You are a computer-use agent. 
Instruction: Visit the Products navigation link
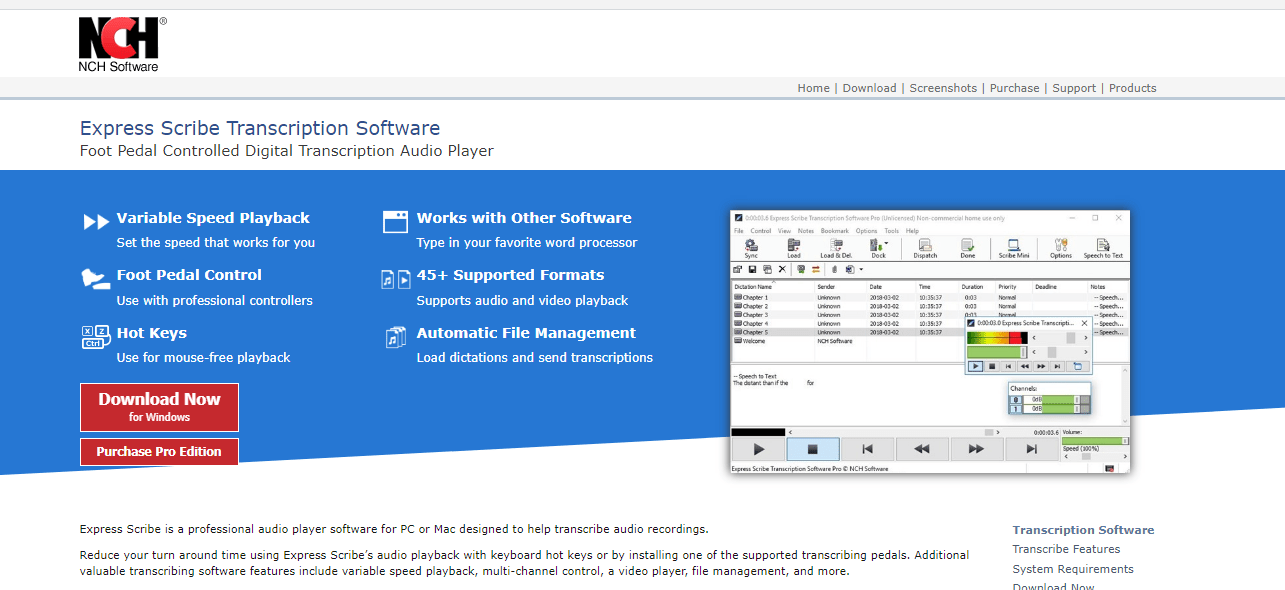[x=1132, y=88]
